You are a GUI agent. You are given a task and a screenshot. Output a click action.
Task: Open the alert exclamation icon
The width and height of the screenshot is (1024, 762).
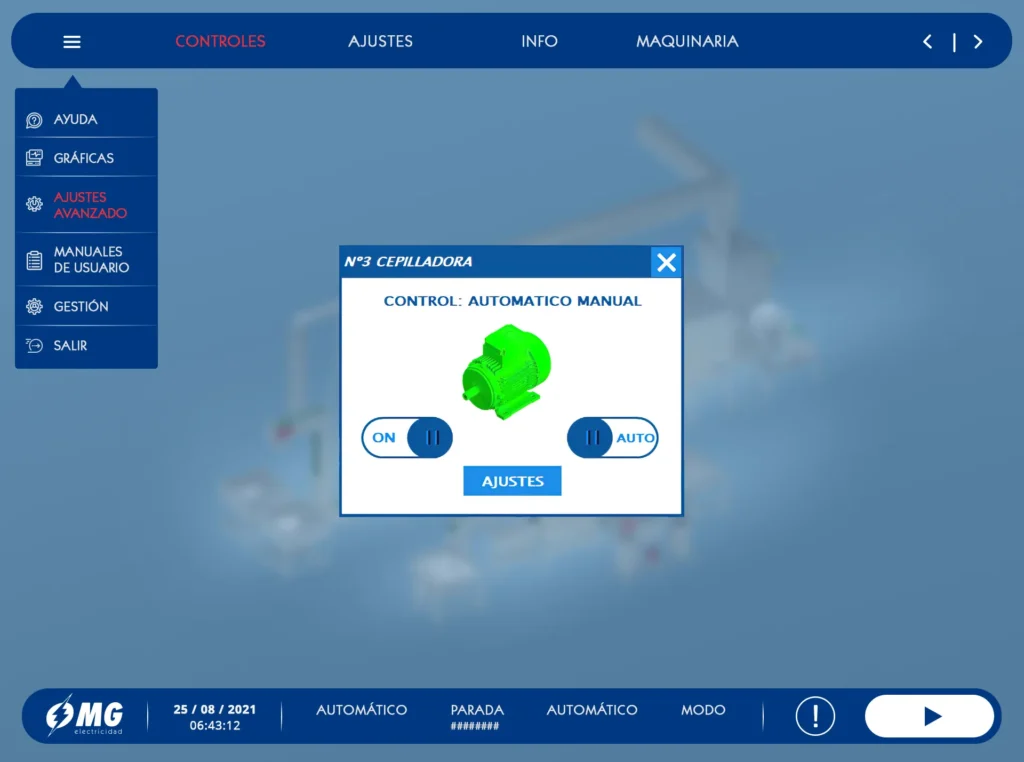click(815, 716)
